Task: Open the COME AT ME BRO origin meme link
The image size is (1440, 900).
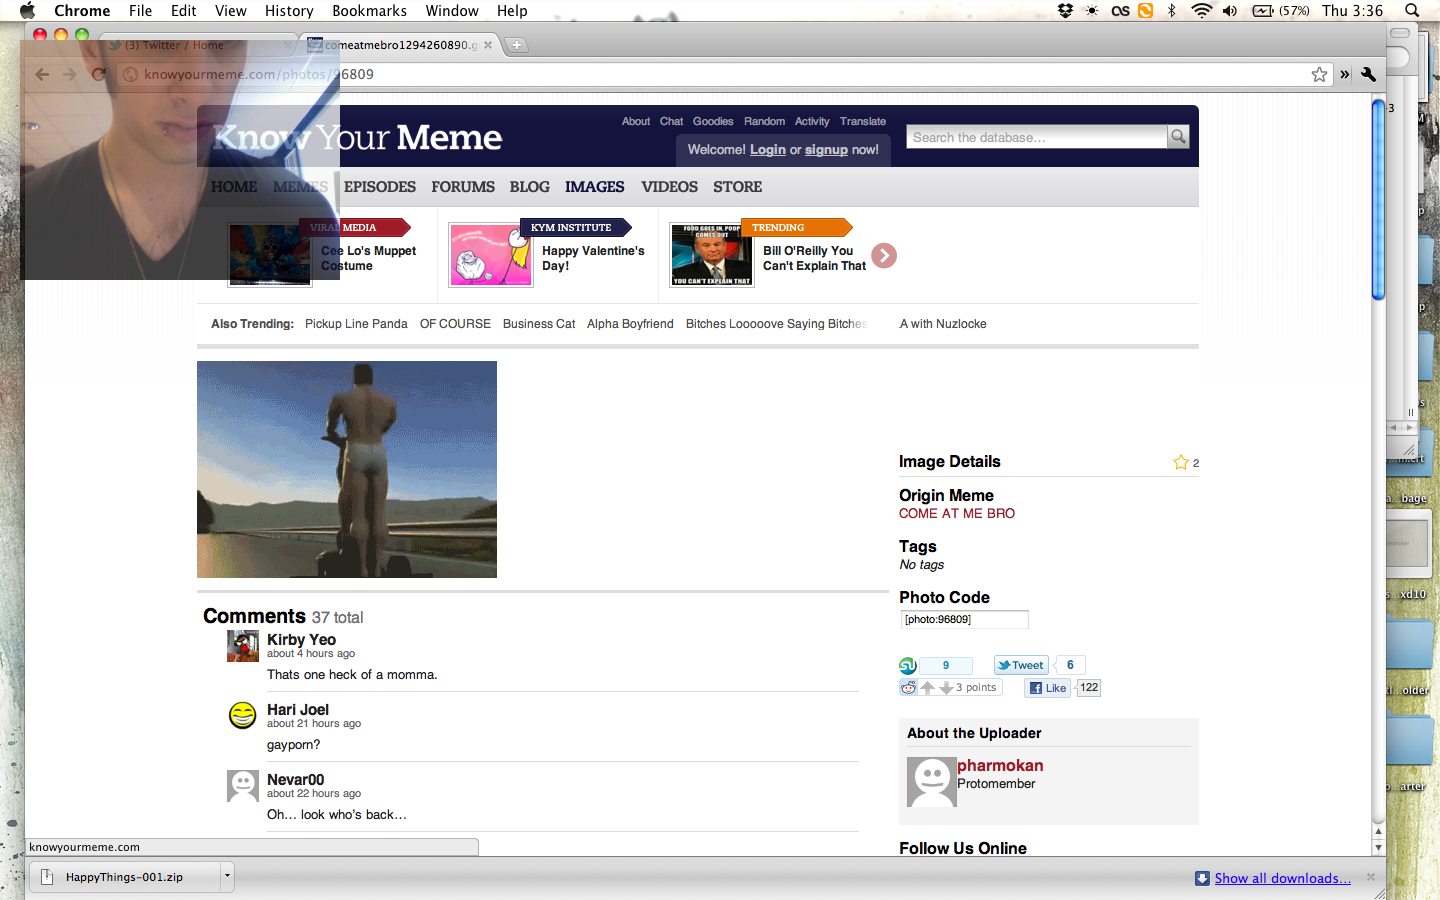Action: tap(956, 513)
